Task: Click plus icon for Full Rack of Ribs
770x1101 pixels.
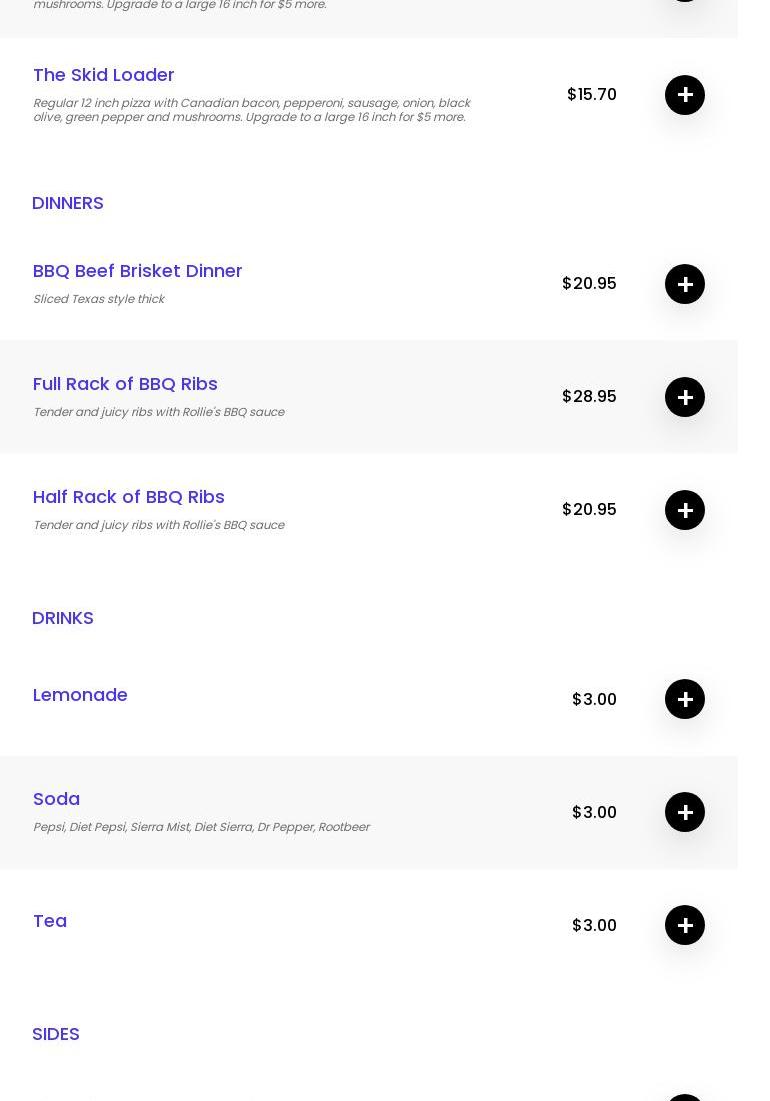Action: pos(685,397)
